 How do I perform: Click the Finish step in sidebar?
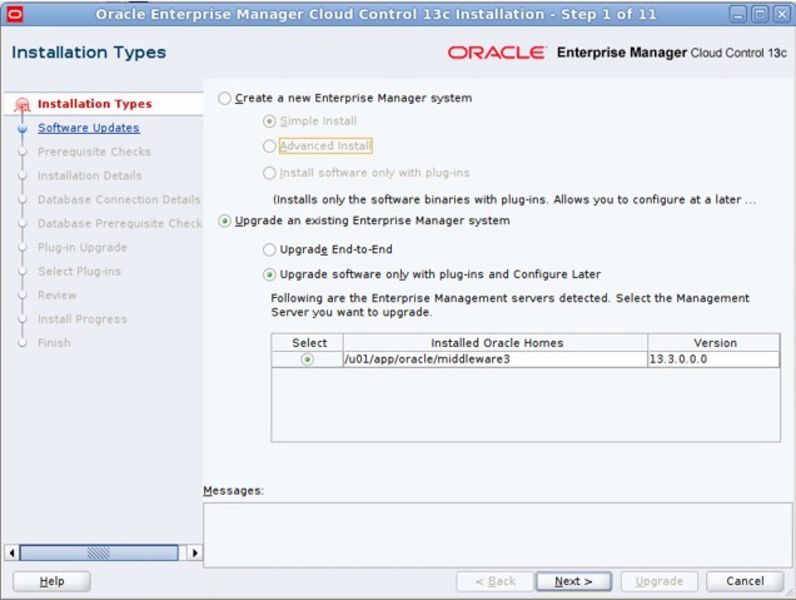[x=54, y=343]
